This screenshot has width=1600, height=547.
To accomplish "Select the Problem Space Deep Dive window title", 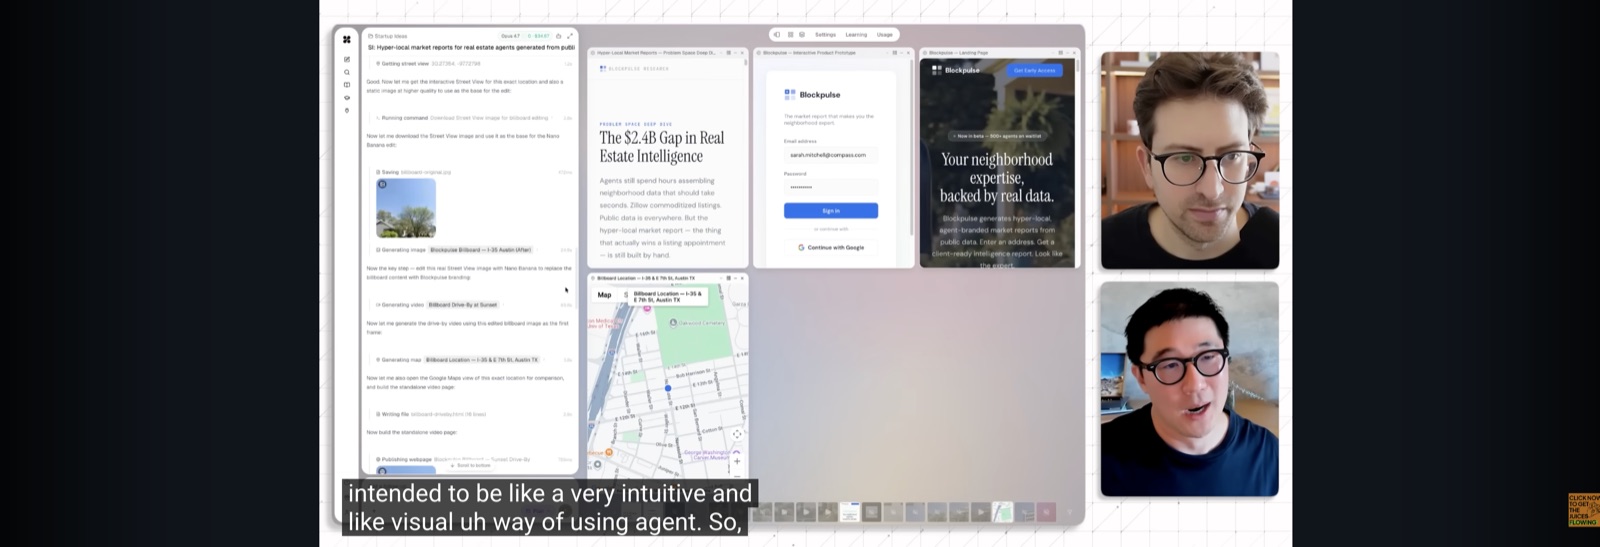I will pyautogui.click(x=655, y=53).
